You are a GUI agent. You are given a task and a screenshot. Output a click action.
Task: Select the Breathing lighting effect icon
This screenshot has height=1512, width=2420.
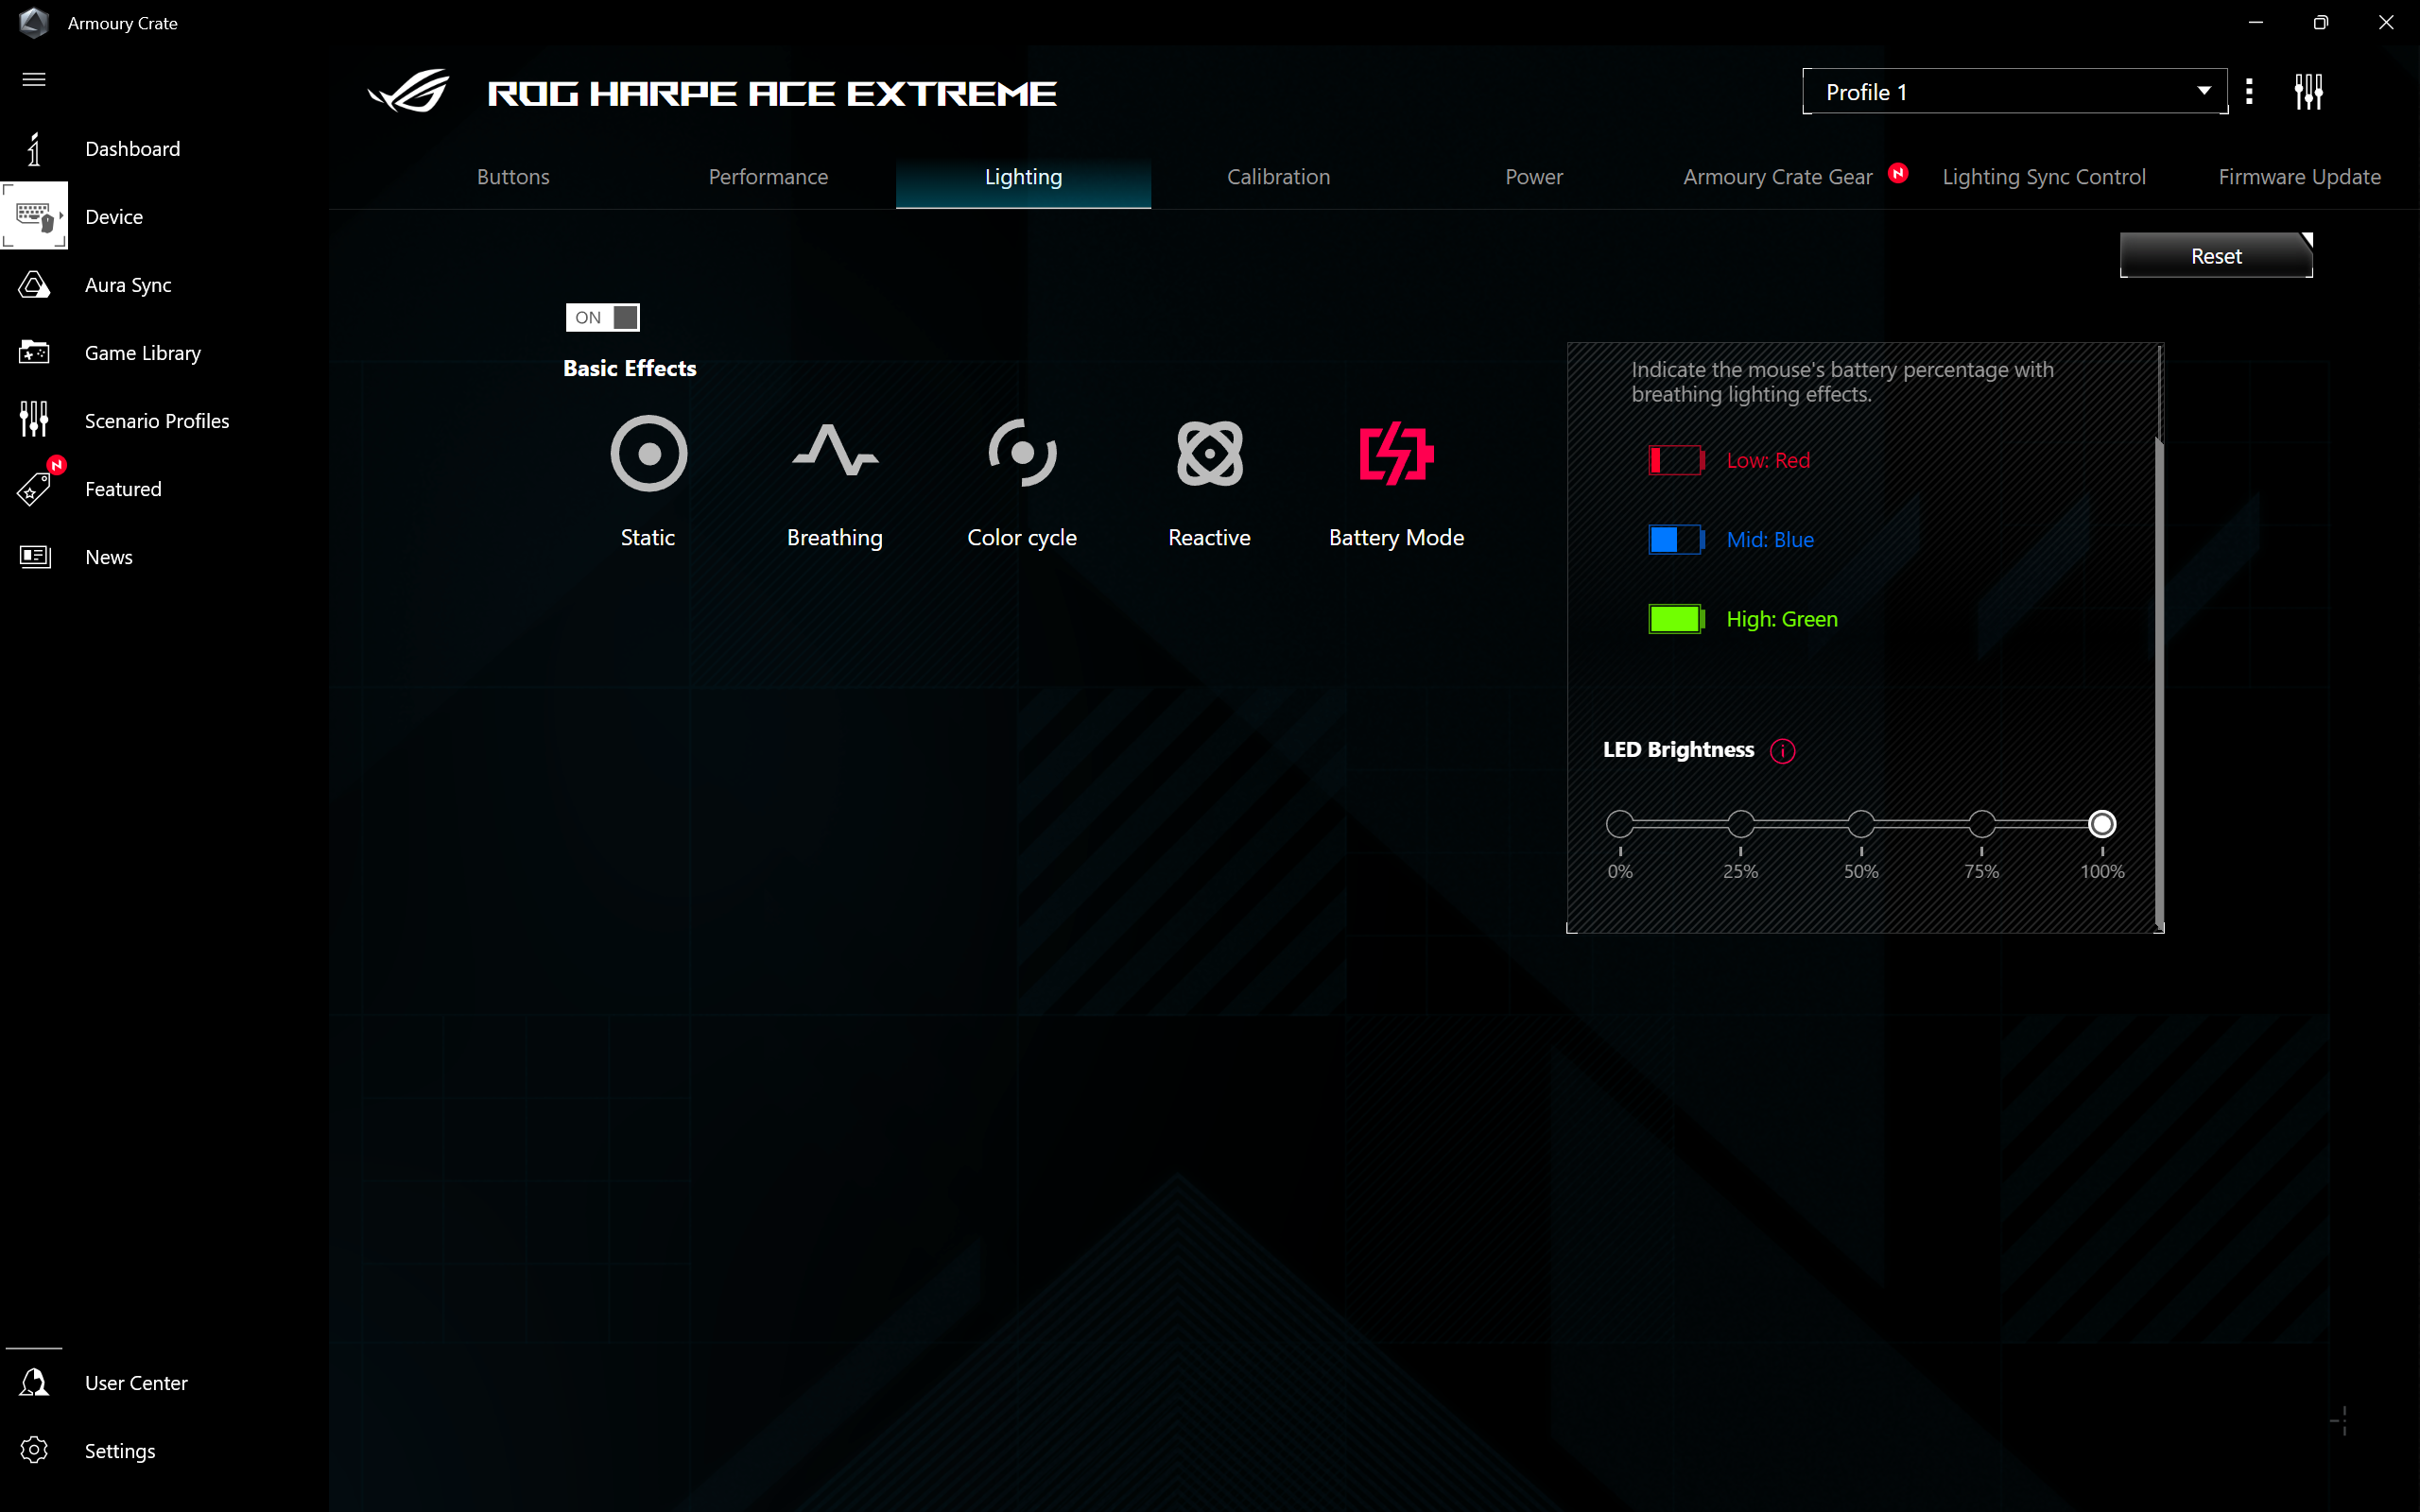[x=835, y=455]
